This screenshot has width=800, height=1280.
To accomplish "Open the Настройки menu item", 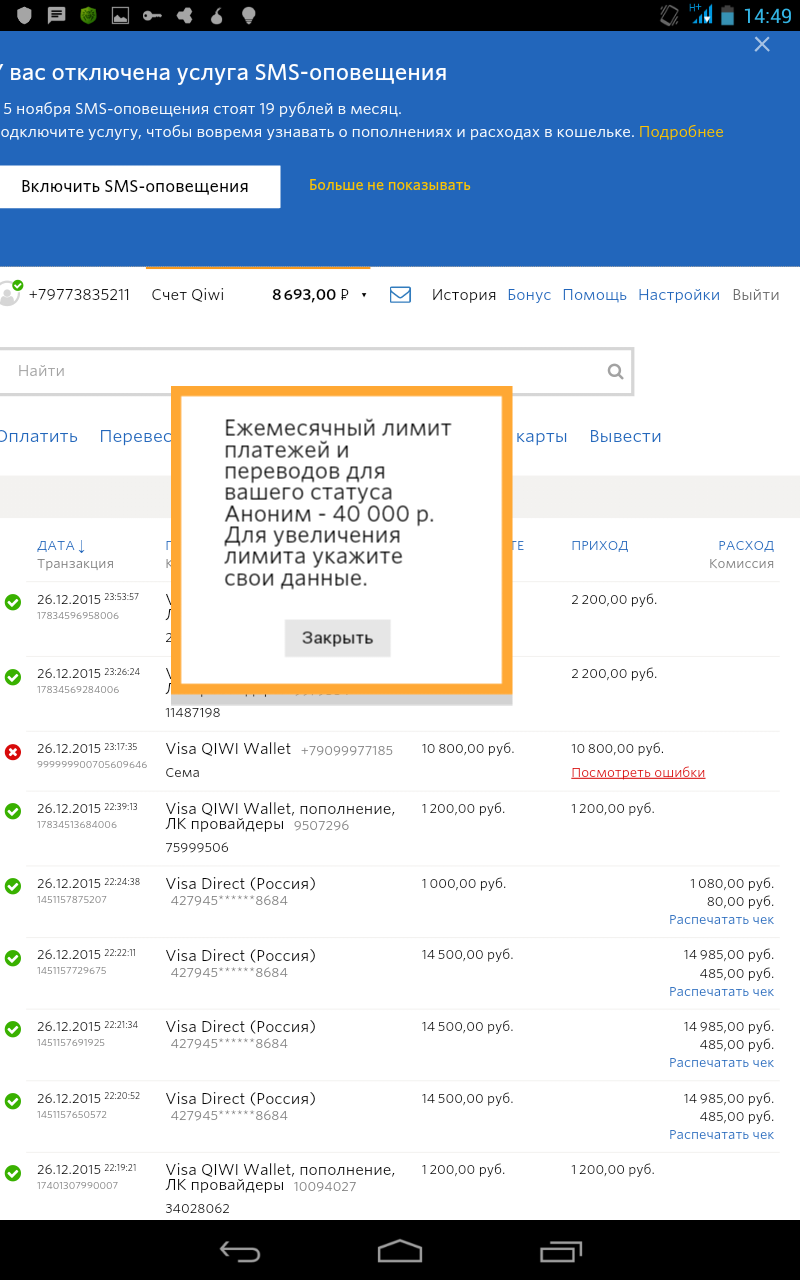I will pyautogui.click(x=679, y=295).
